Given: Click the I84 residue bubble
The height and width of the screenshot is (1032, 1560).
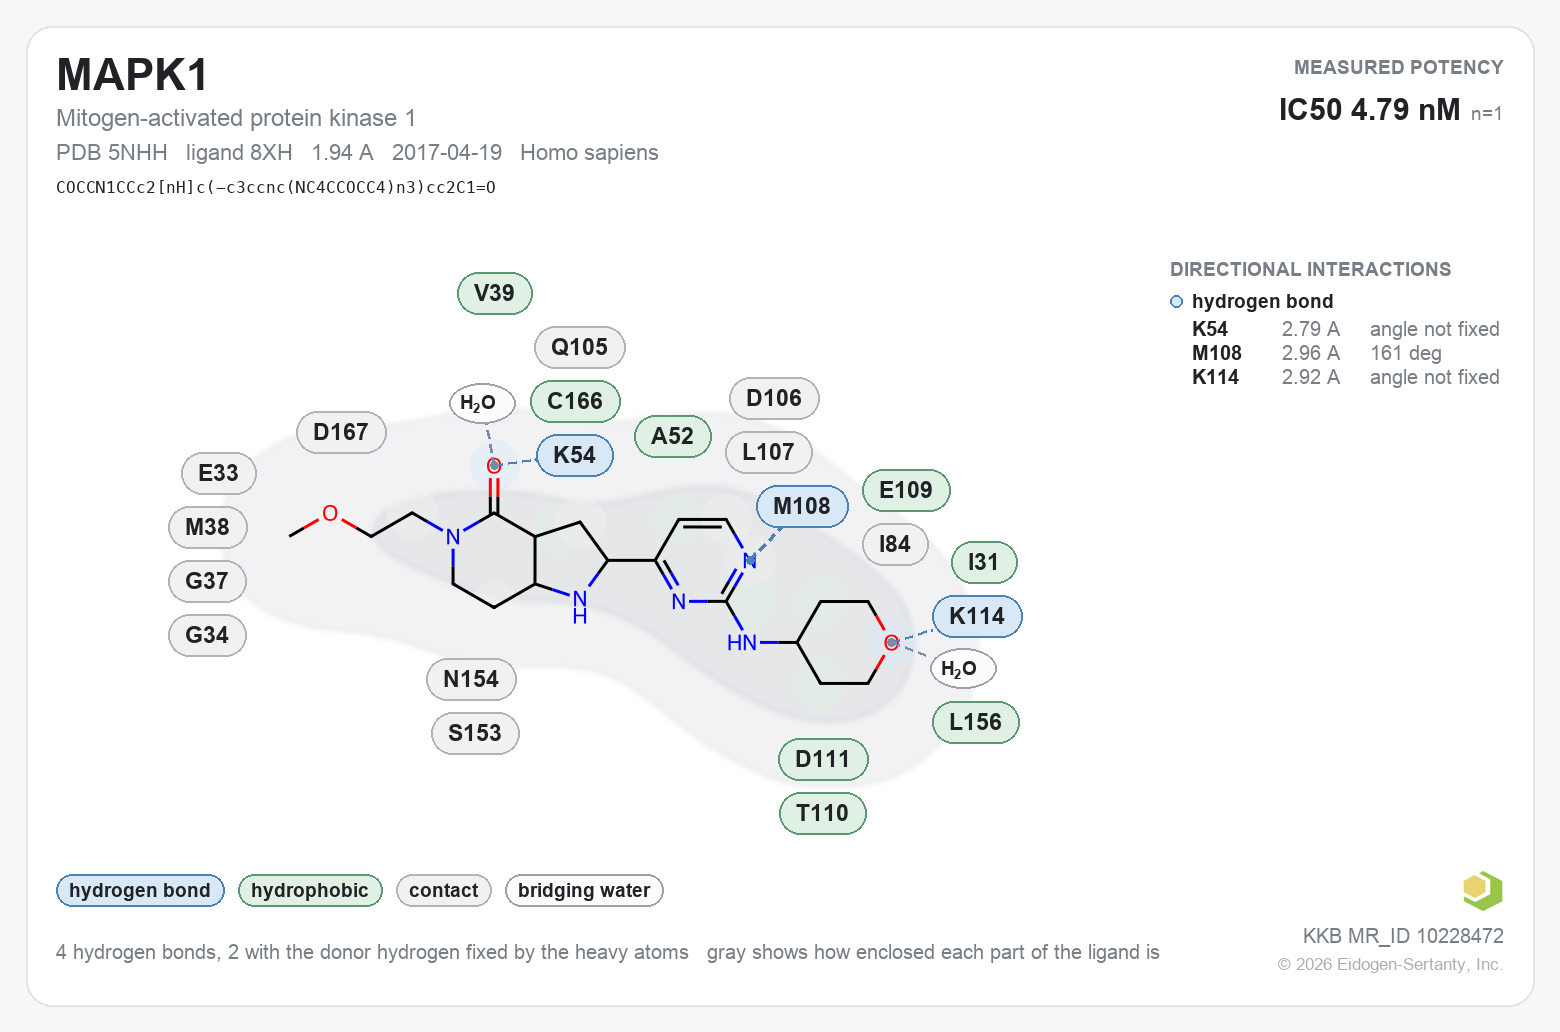Looking at the screenshot, I should (895, 545).
